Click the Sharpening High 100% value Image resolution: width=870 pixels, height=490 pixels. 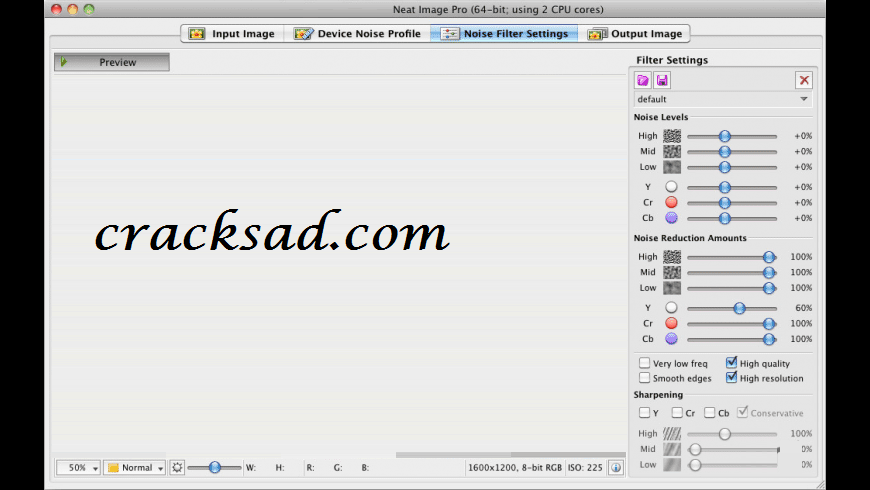point(801,433)
